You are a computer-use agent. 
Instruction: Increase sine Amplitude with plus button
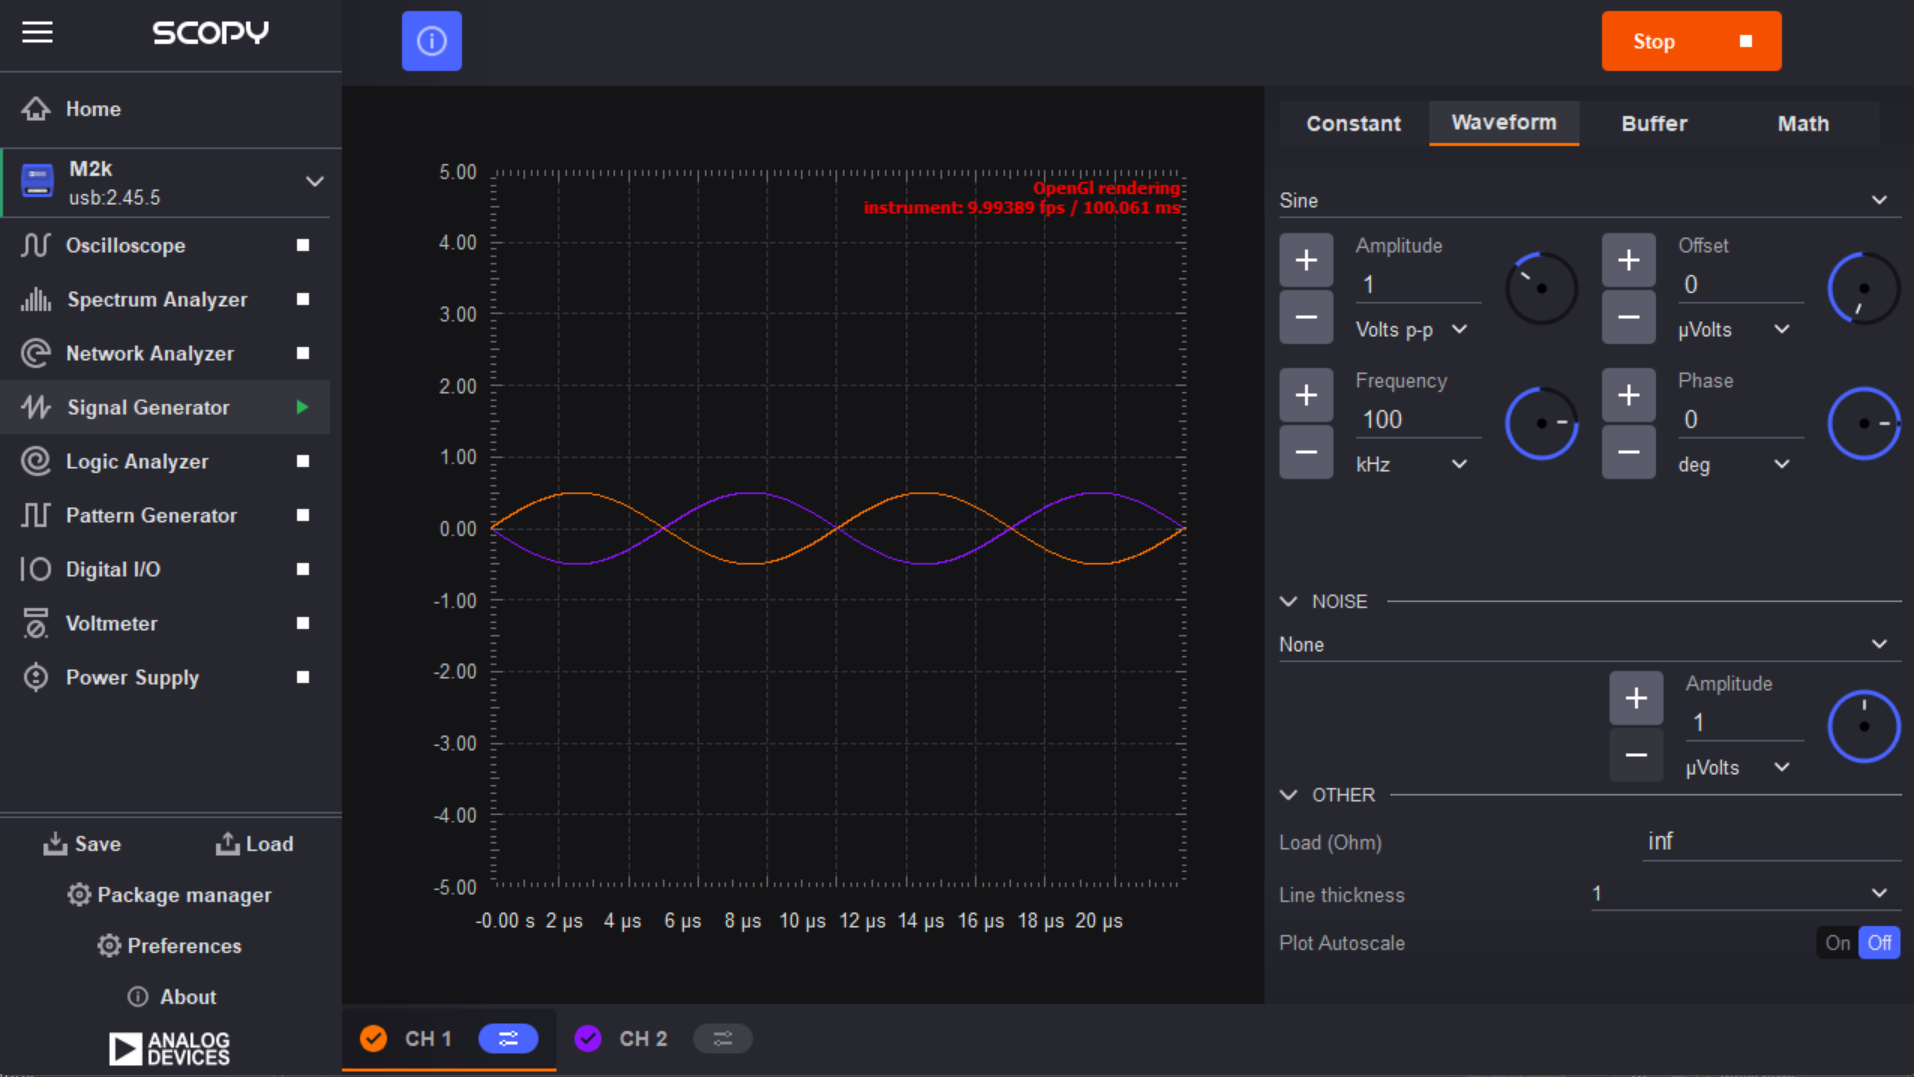point(1306,260)
